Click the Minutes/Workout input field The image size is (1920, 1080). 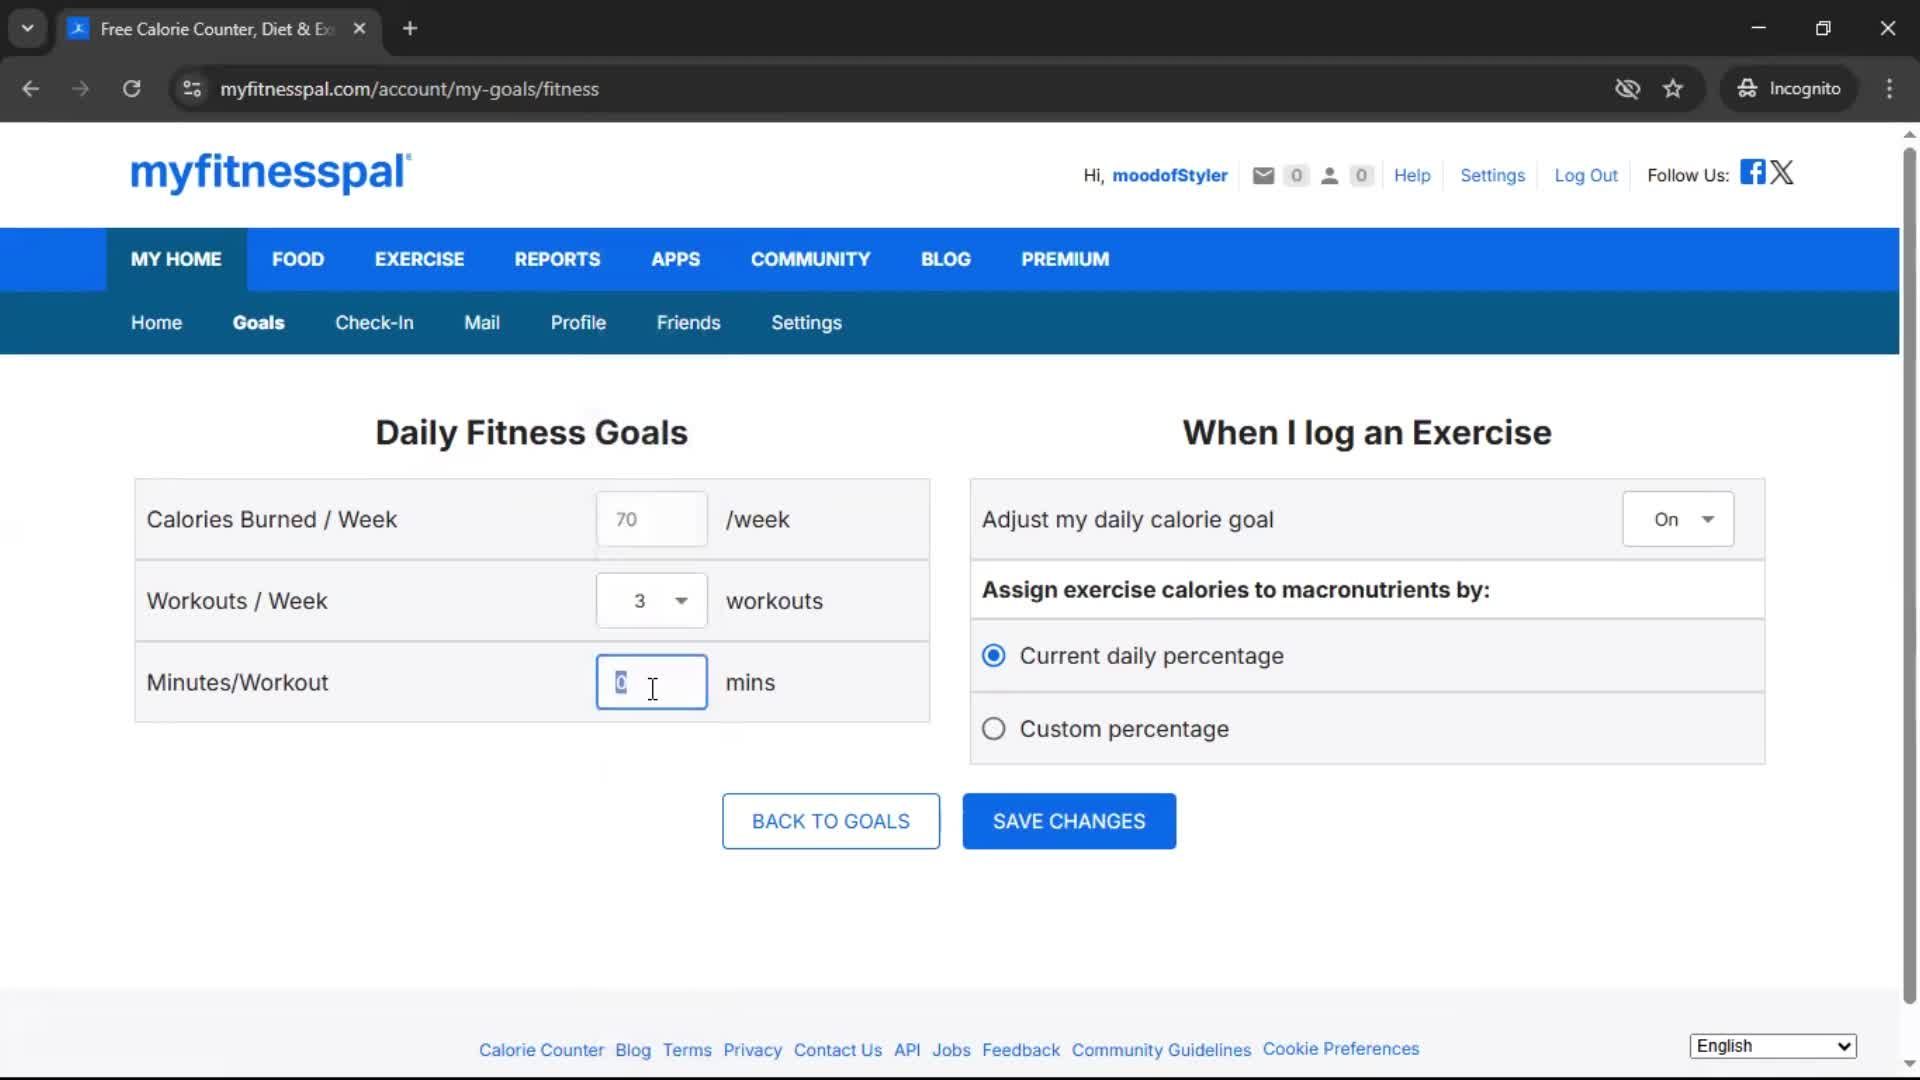651,682
